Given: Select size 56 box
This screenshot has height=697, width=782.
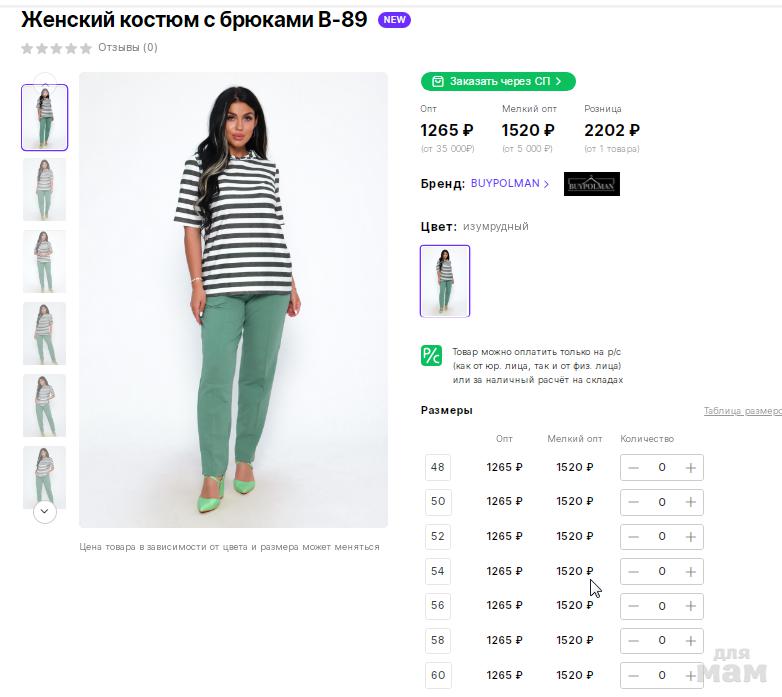Looking at the screenshot, I should 438,606.
